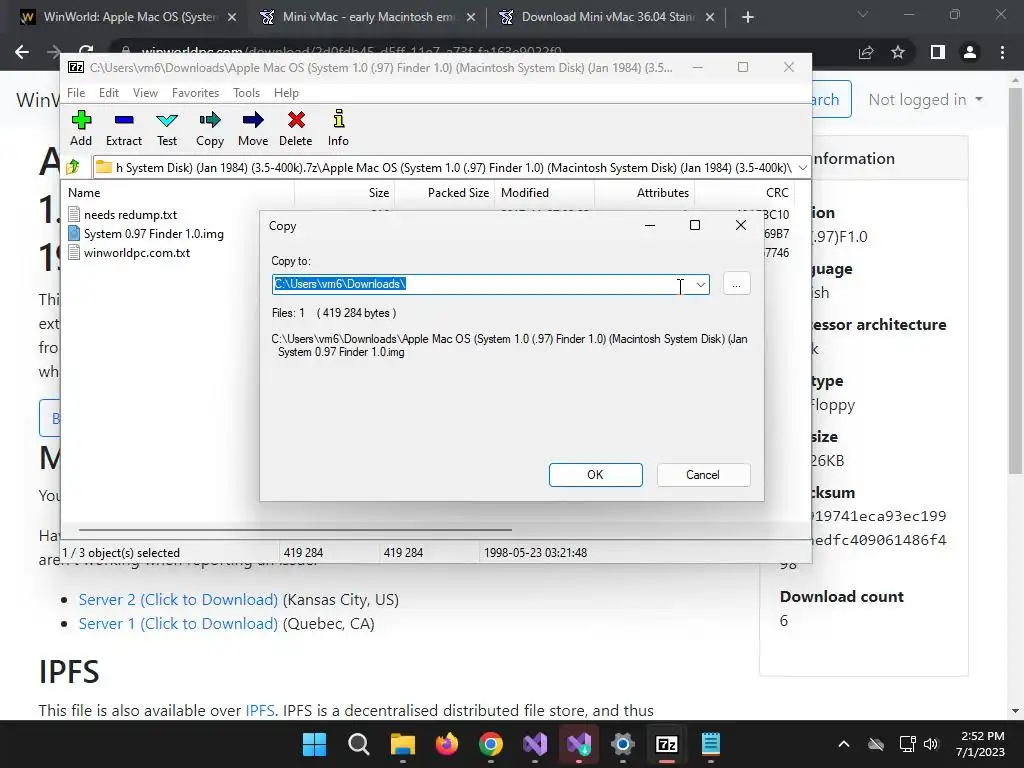Screen dimensions: 1024x768
Task: Open the volume control in system tray
Action: pos(931,744)
